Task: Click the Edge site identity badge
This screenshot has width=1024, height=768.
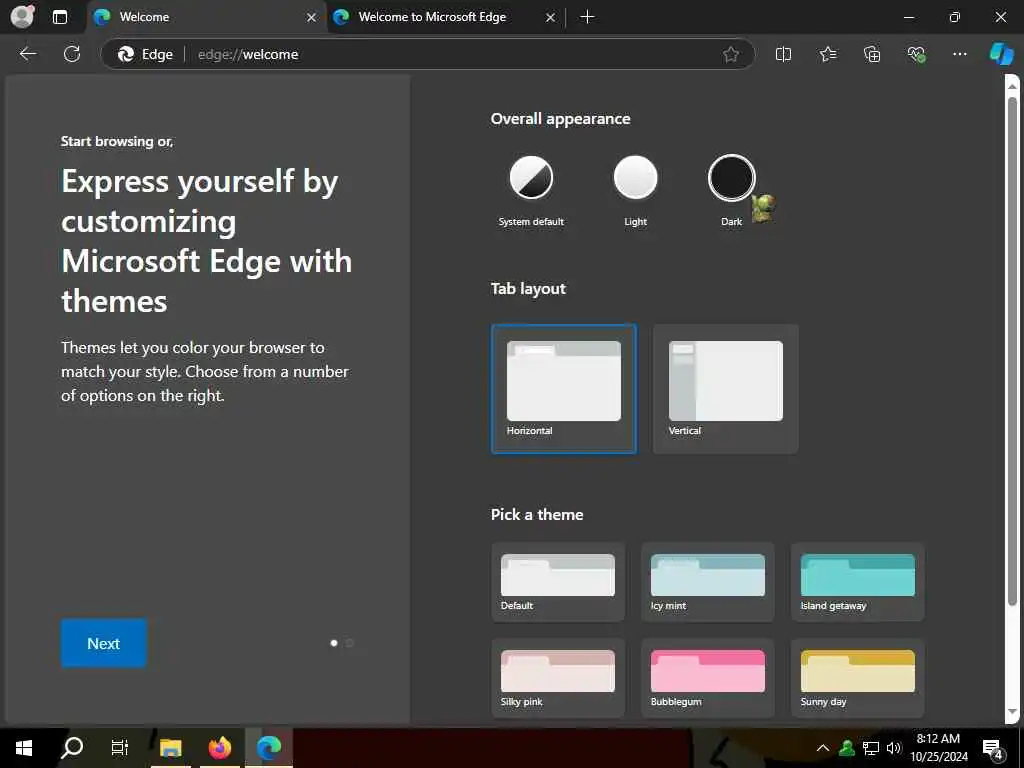Action: [x=145, y=54]
